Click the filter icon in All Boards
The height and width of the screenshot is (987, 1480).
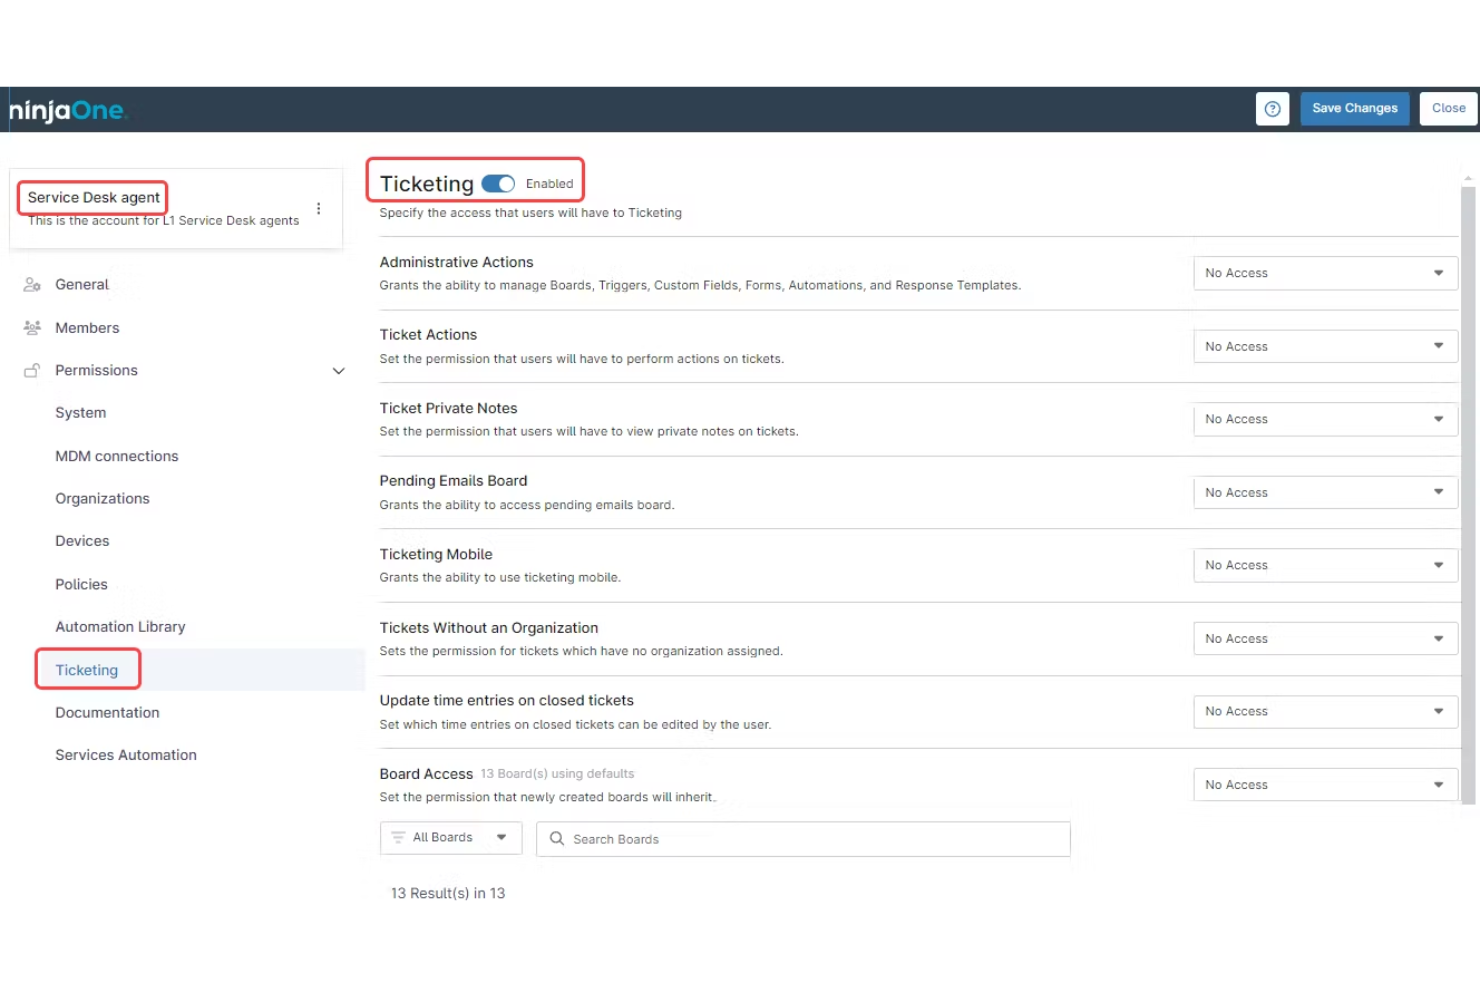click(398, 838)
